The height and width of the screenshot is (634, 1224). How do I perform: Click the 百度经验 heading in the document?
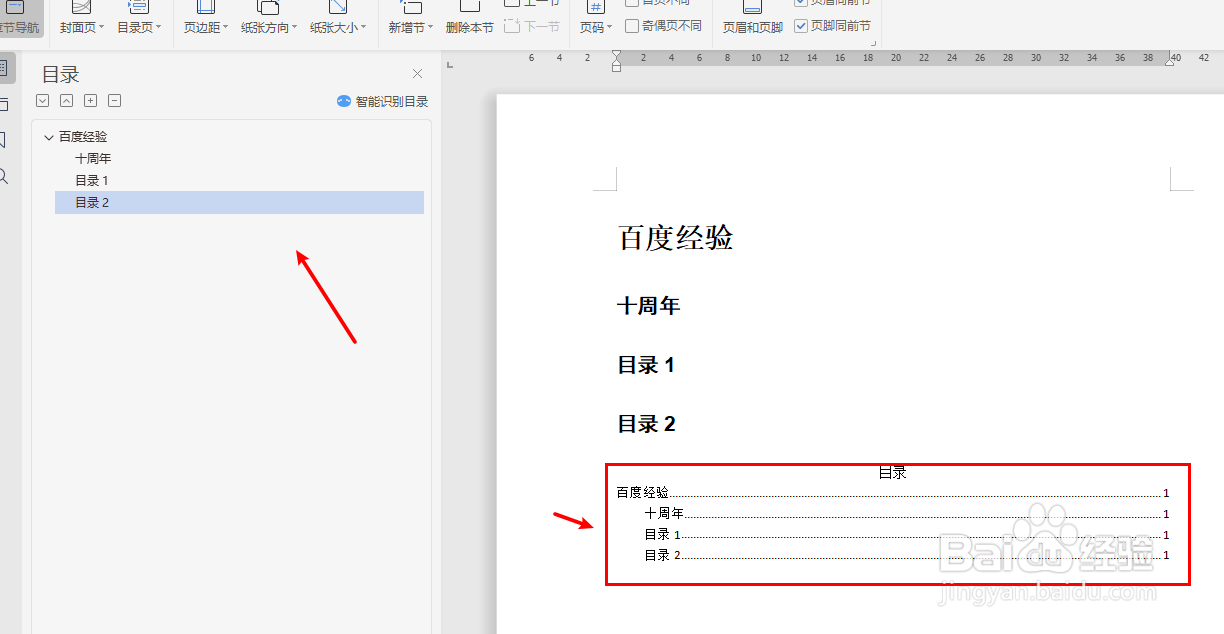point(676,238)
